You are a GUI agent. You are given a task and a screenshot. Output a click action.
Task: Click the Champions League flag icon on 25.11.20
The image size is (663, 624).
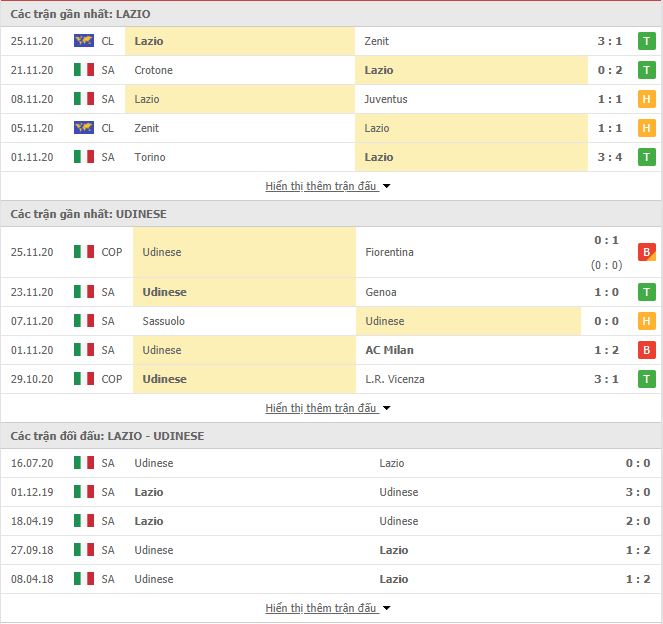point(84,41)
